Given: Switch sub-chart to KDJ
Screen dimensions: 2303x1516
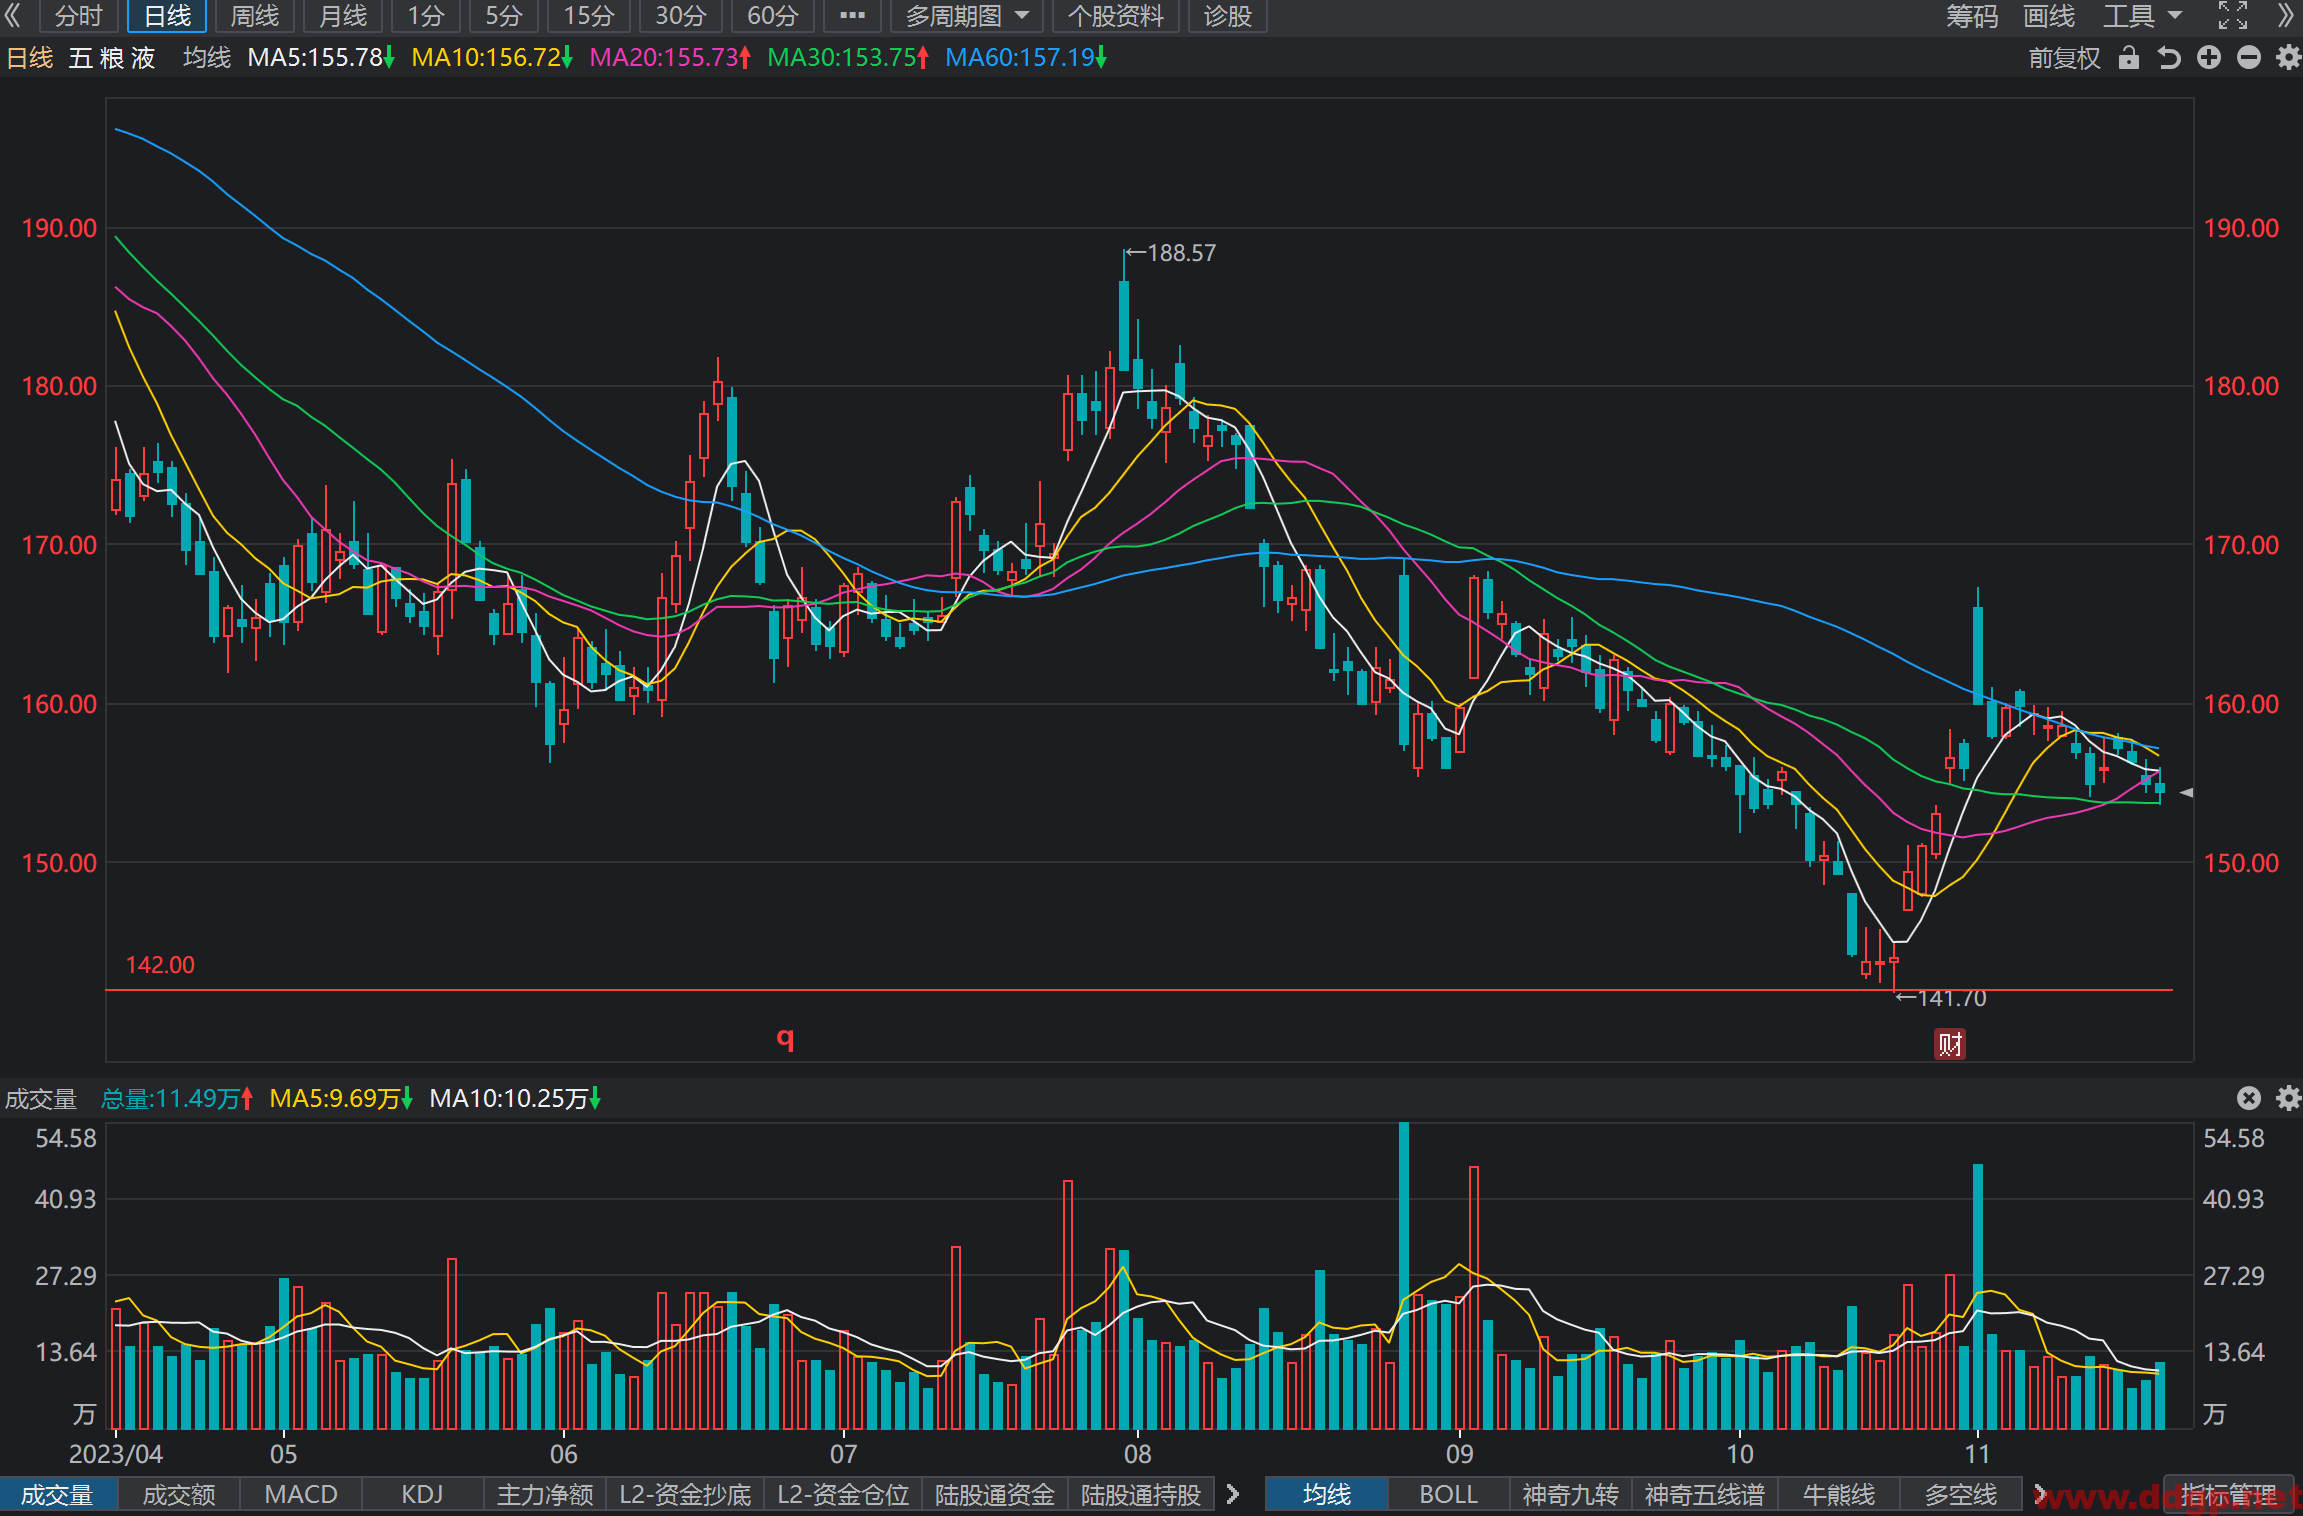Looking at the screenshot, I should (x=422, y=1494).
